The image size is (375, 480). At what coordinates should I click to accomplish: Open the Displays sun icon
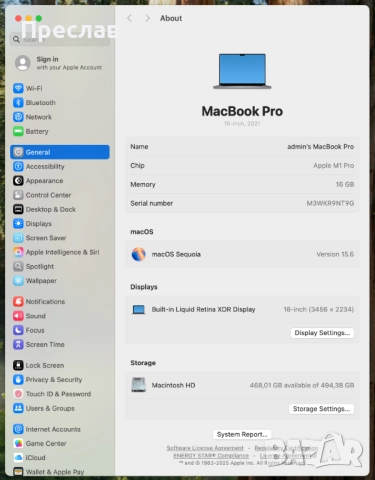point(18,224)
